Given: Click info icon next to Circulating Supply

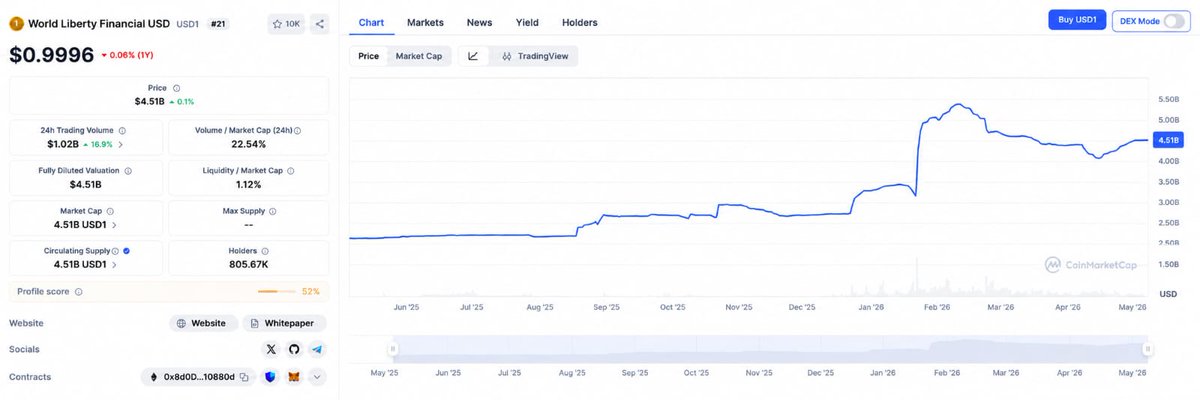Looking at the screenshot, I should pos(115,251).
